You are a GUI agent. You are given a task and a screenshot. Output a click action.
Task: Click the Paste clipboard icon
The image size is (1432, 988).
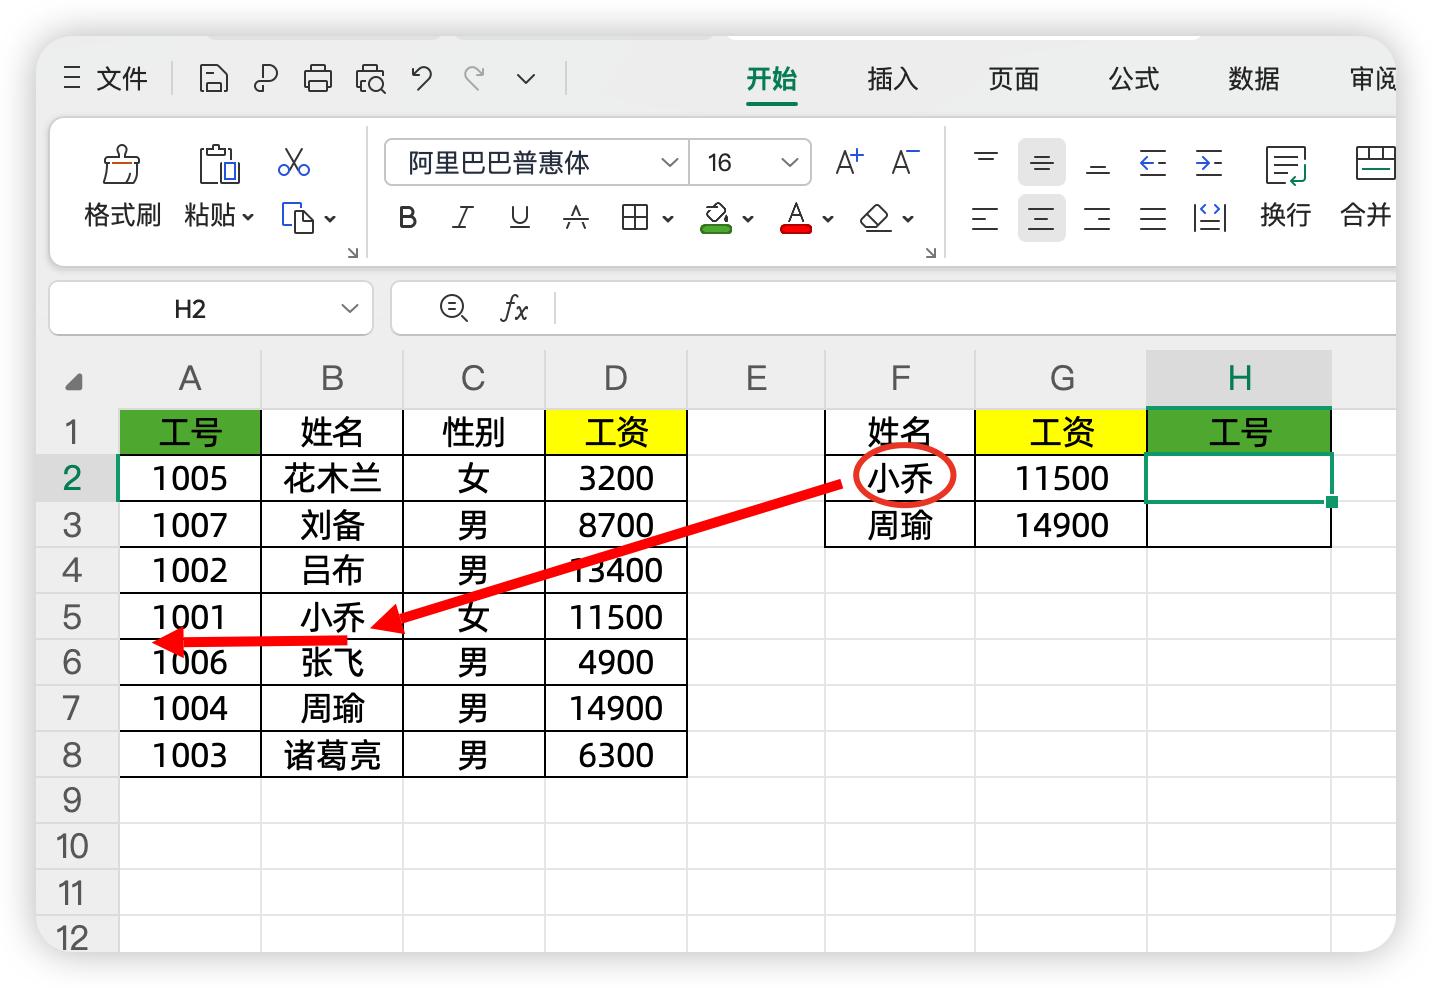point(219,165)
